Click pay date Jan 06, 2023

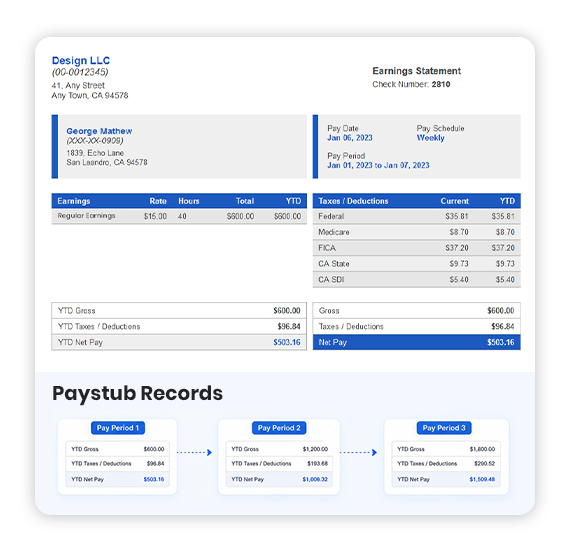(x=350, y=138)
